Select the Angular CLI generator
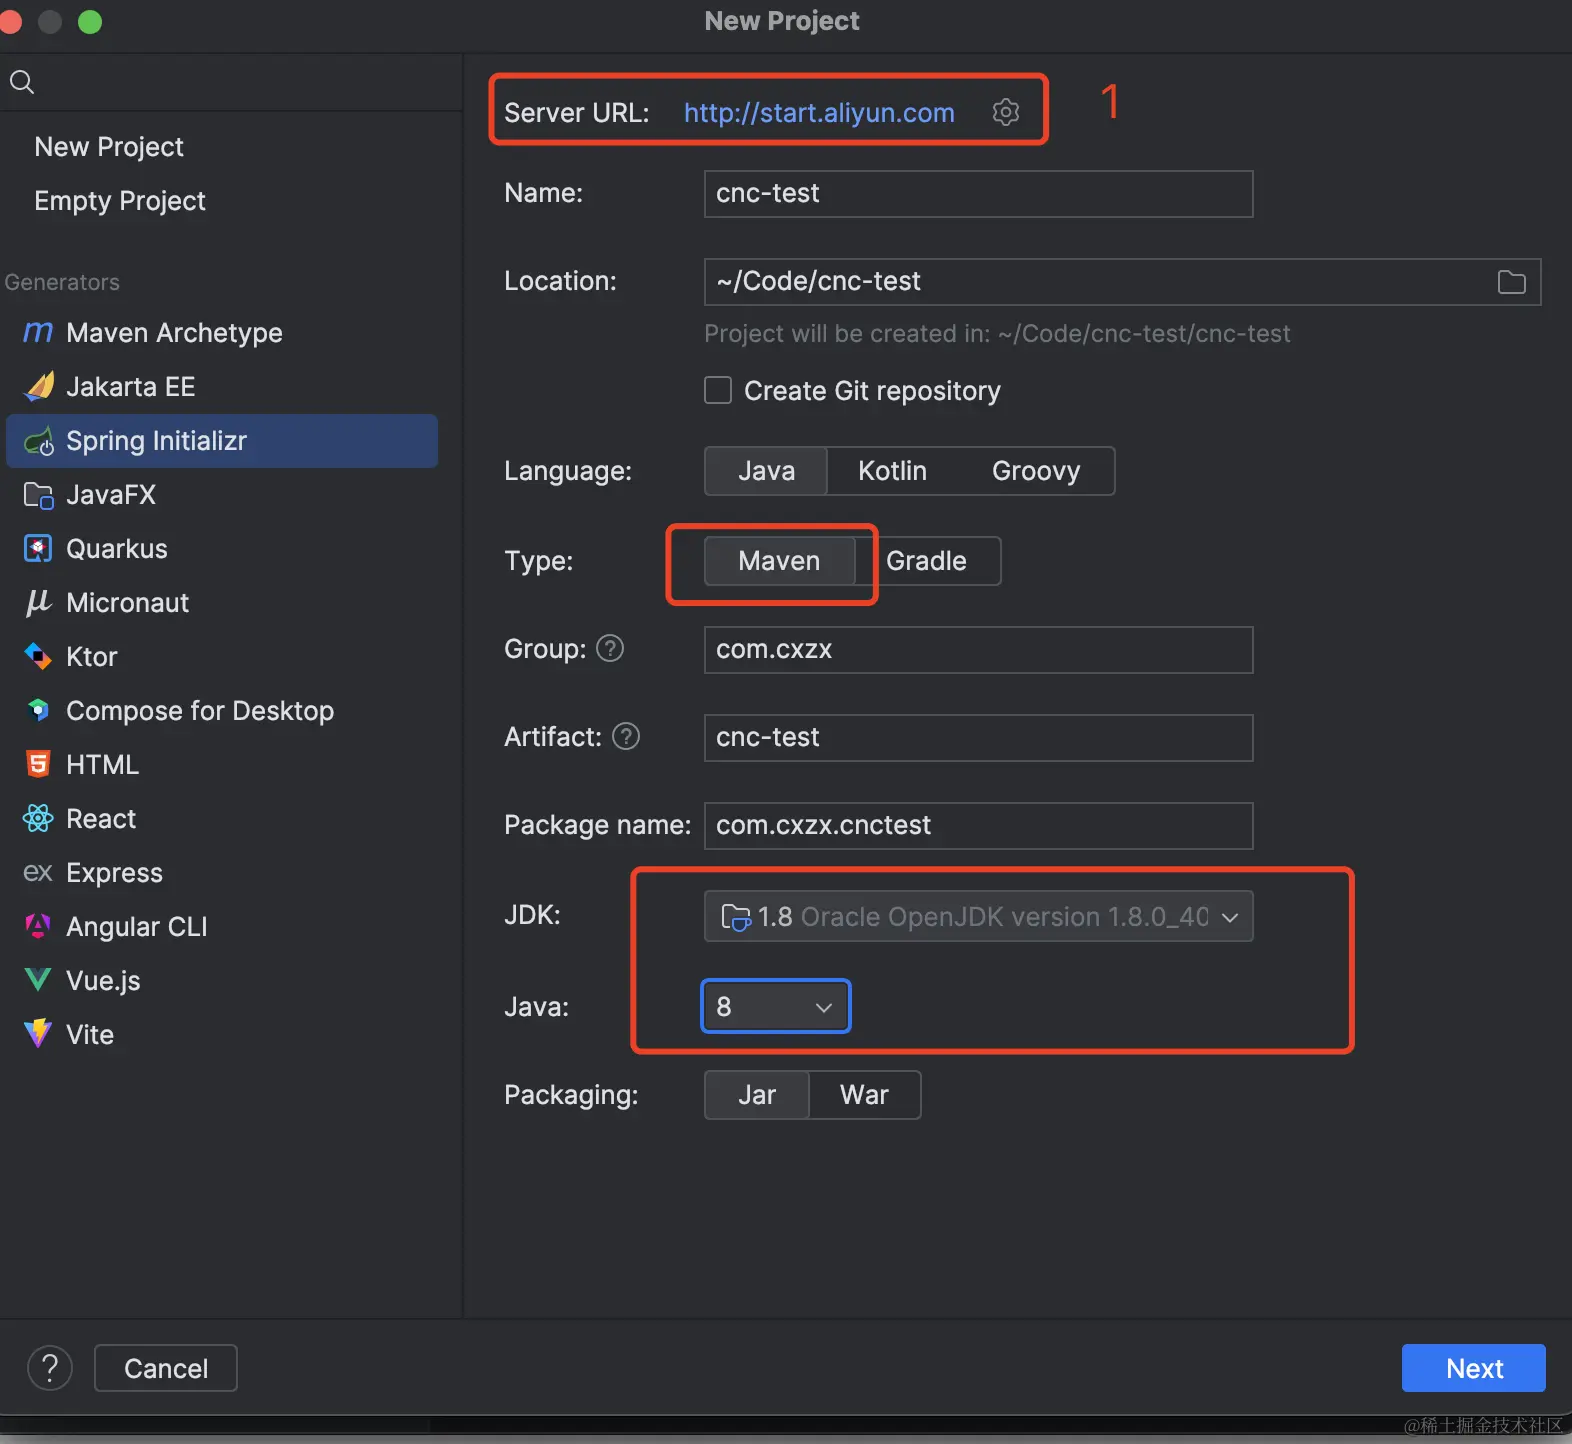Screen dimensions: 1572x1444 tap(222, 927)
